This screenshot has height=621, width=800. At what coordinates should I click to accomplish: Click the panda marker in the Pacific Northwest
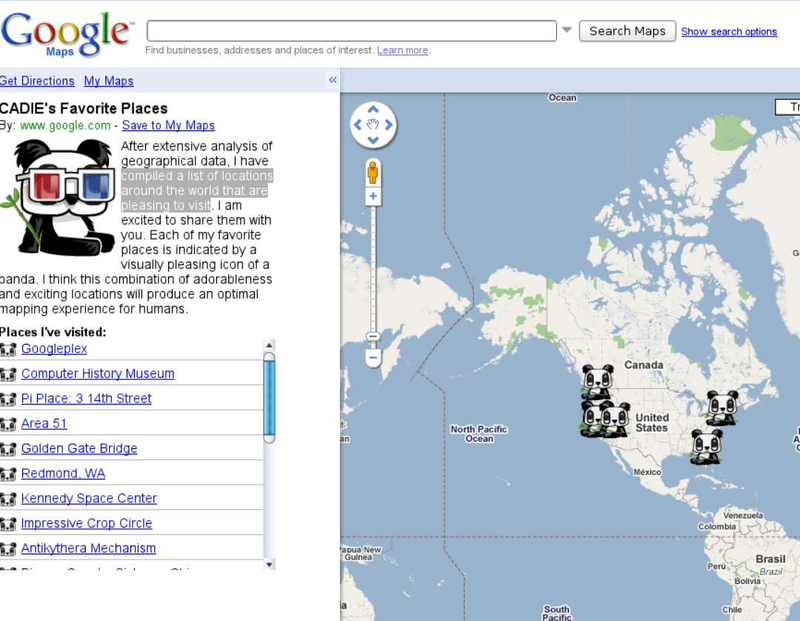point(597,382)
